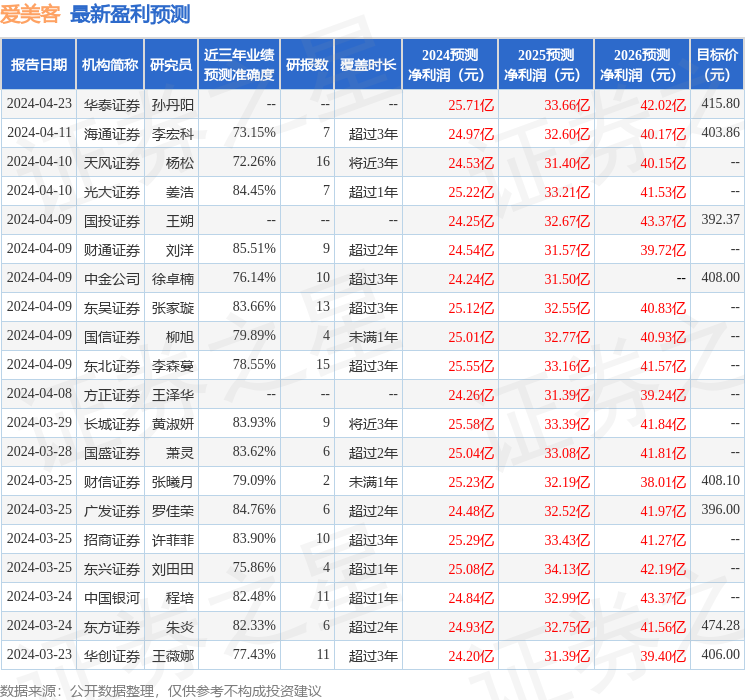Select the 广发证券 institution cell
745x700 pixels.
click(x=112, y=511)
